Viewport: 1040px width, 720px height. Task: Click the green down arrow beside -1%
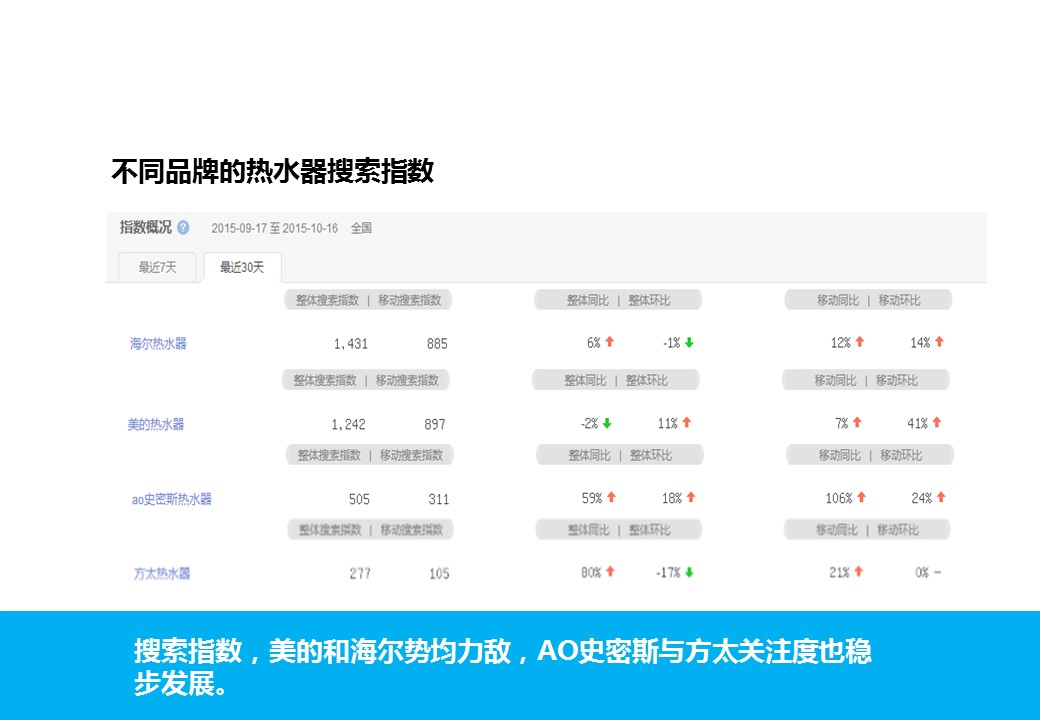(689, 343)
